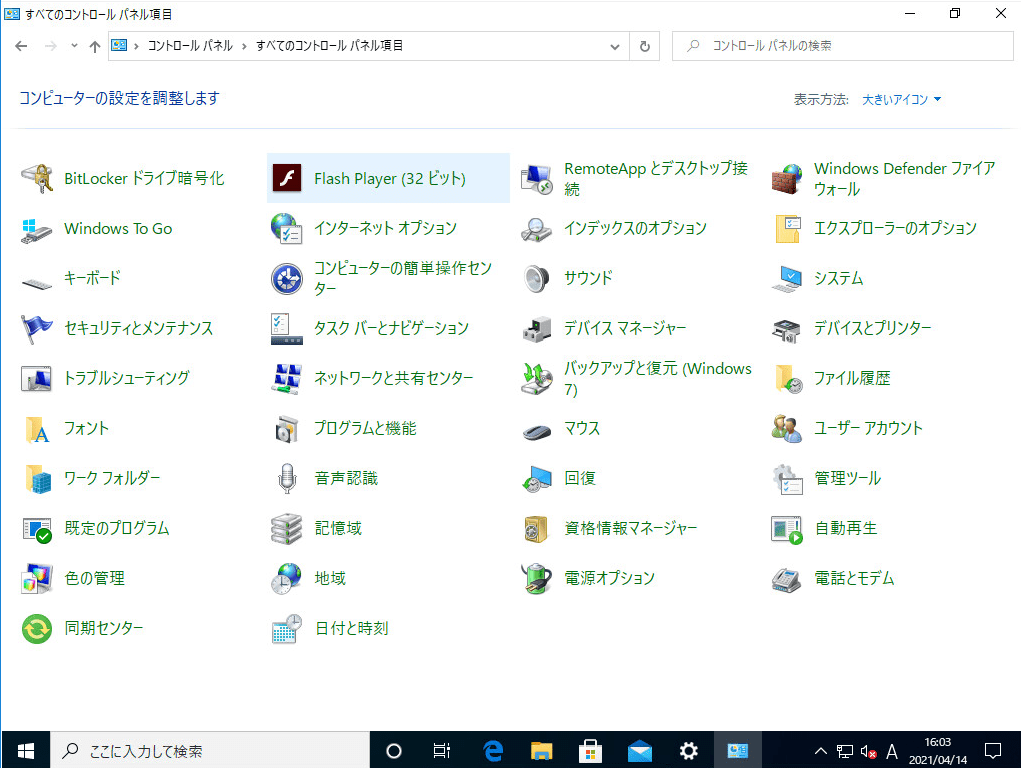
Task: Open デバイス マネージャー icon
Action: (x=537, y=328)
